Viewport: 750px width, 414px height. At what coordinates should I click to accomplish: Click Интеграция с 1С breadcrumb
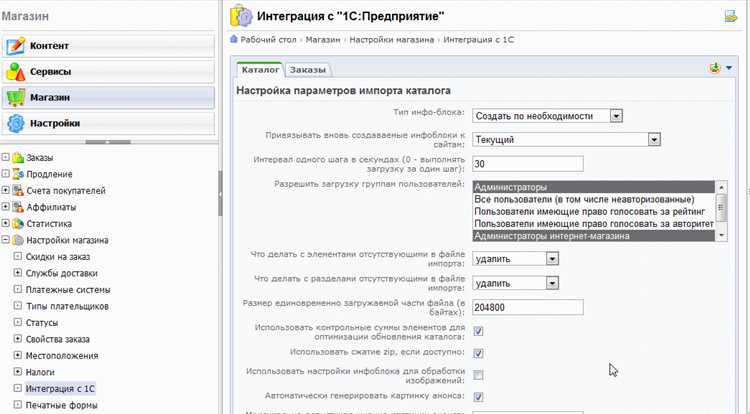coord(478,40)
